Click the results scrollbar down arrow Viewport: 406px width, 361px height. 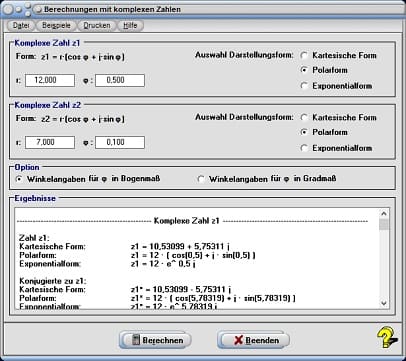coord(384,303)
